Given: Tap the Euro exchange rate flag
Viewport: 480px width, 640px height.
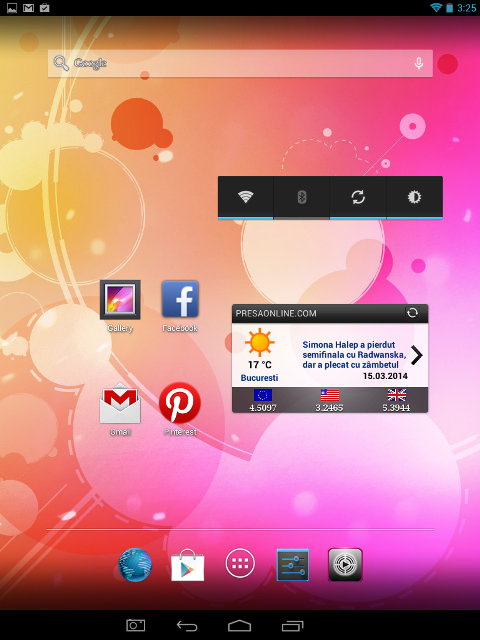Looking at the screenshot, I should [263, 395].
